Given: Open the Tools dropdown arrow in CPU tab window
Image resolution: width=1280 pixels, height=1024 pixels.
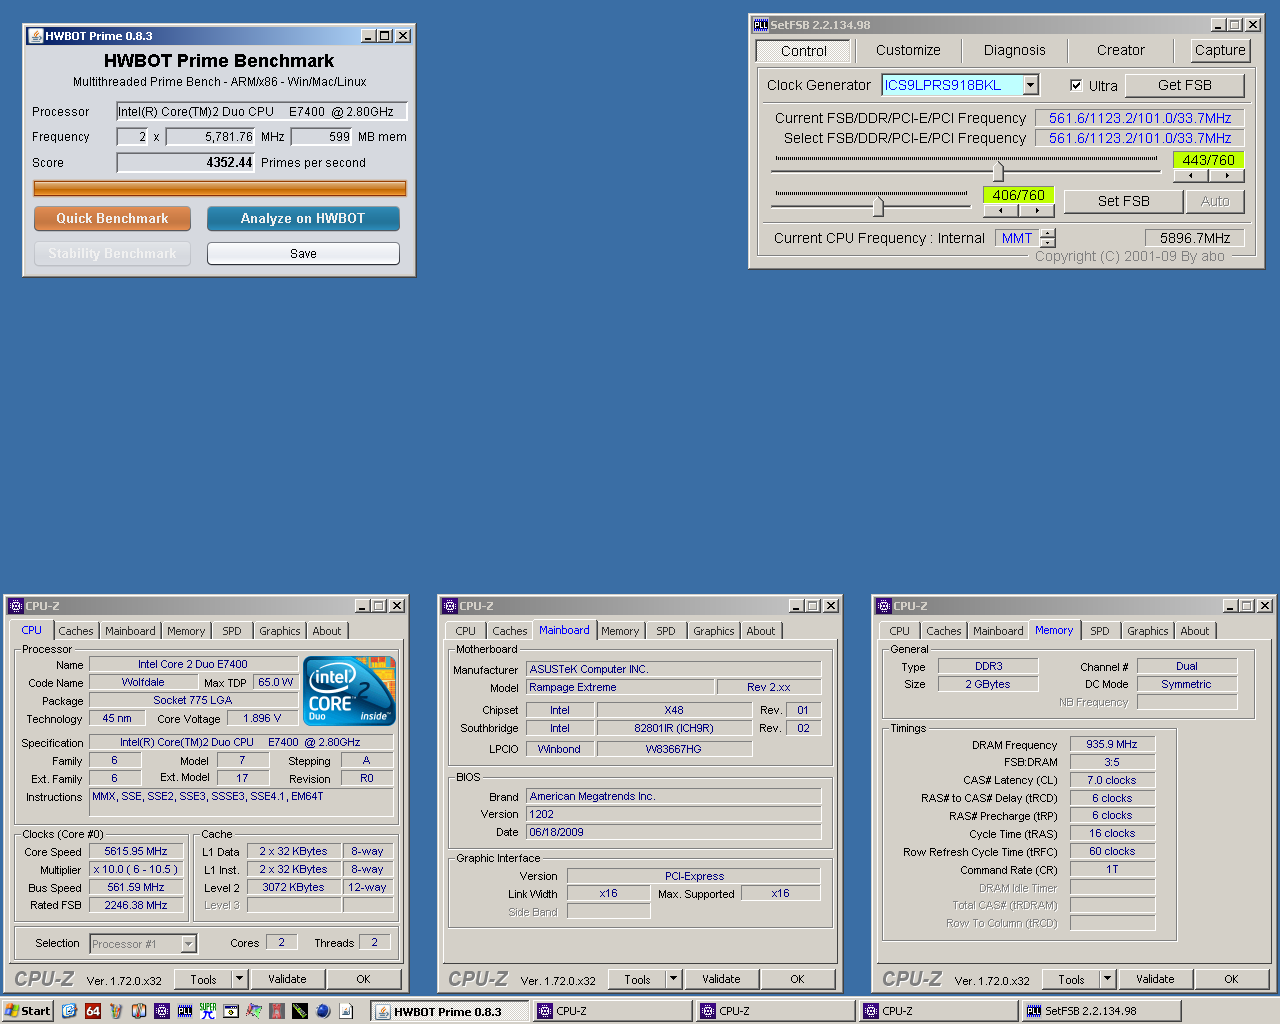Looking at the screenshot, I should point(239,979).
